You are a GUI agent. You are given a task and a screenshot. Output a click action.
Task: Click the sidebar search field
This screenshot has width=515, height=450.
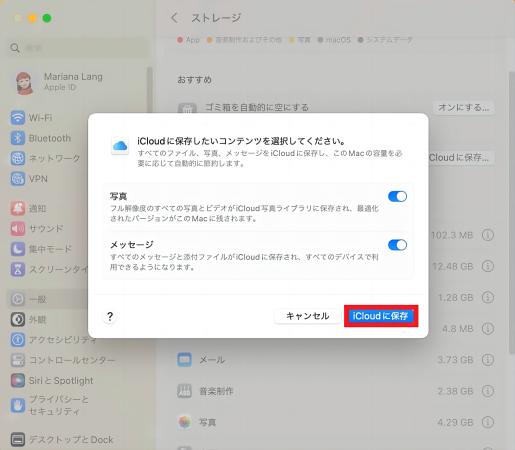[x=78, y=48]
